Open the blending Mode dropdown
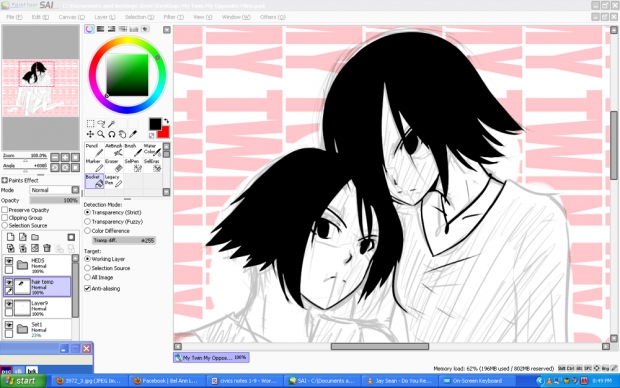The width and height of the screenshot is (620, 388). click(x=75, y=190)
